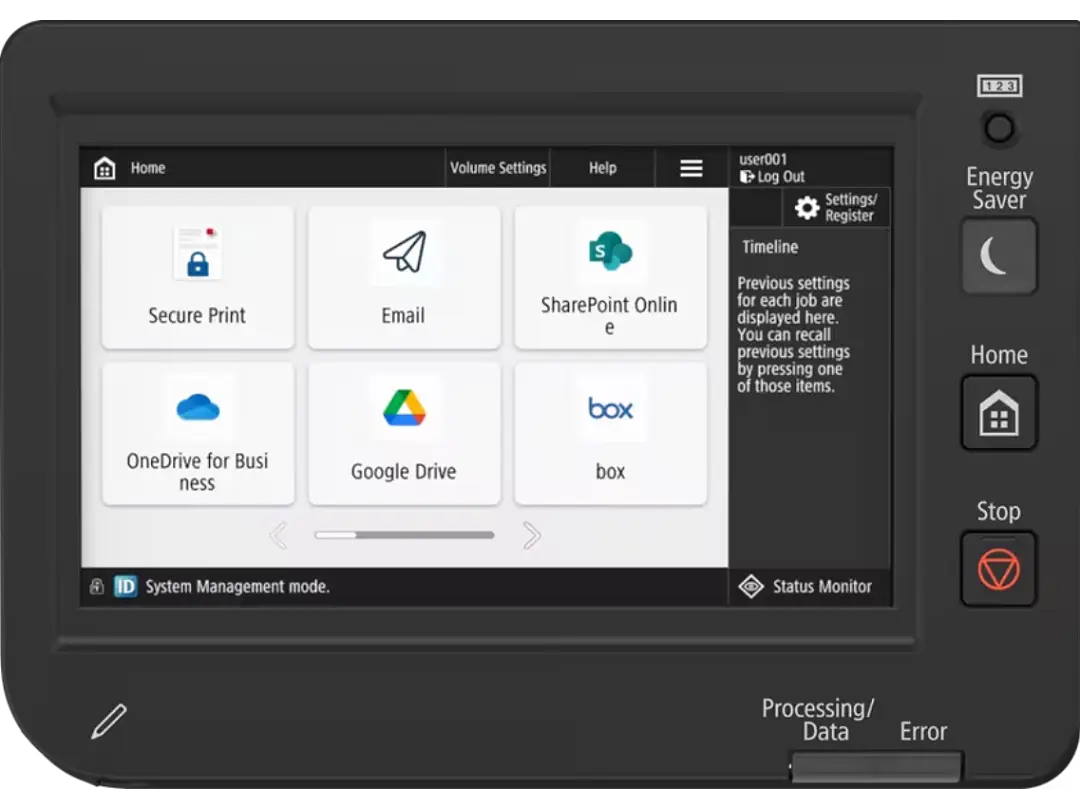Click the 'Error' indicator label
Screen dimensions: 1080x810
(923, 731)
